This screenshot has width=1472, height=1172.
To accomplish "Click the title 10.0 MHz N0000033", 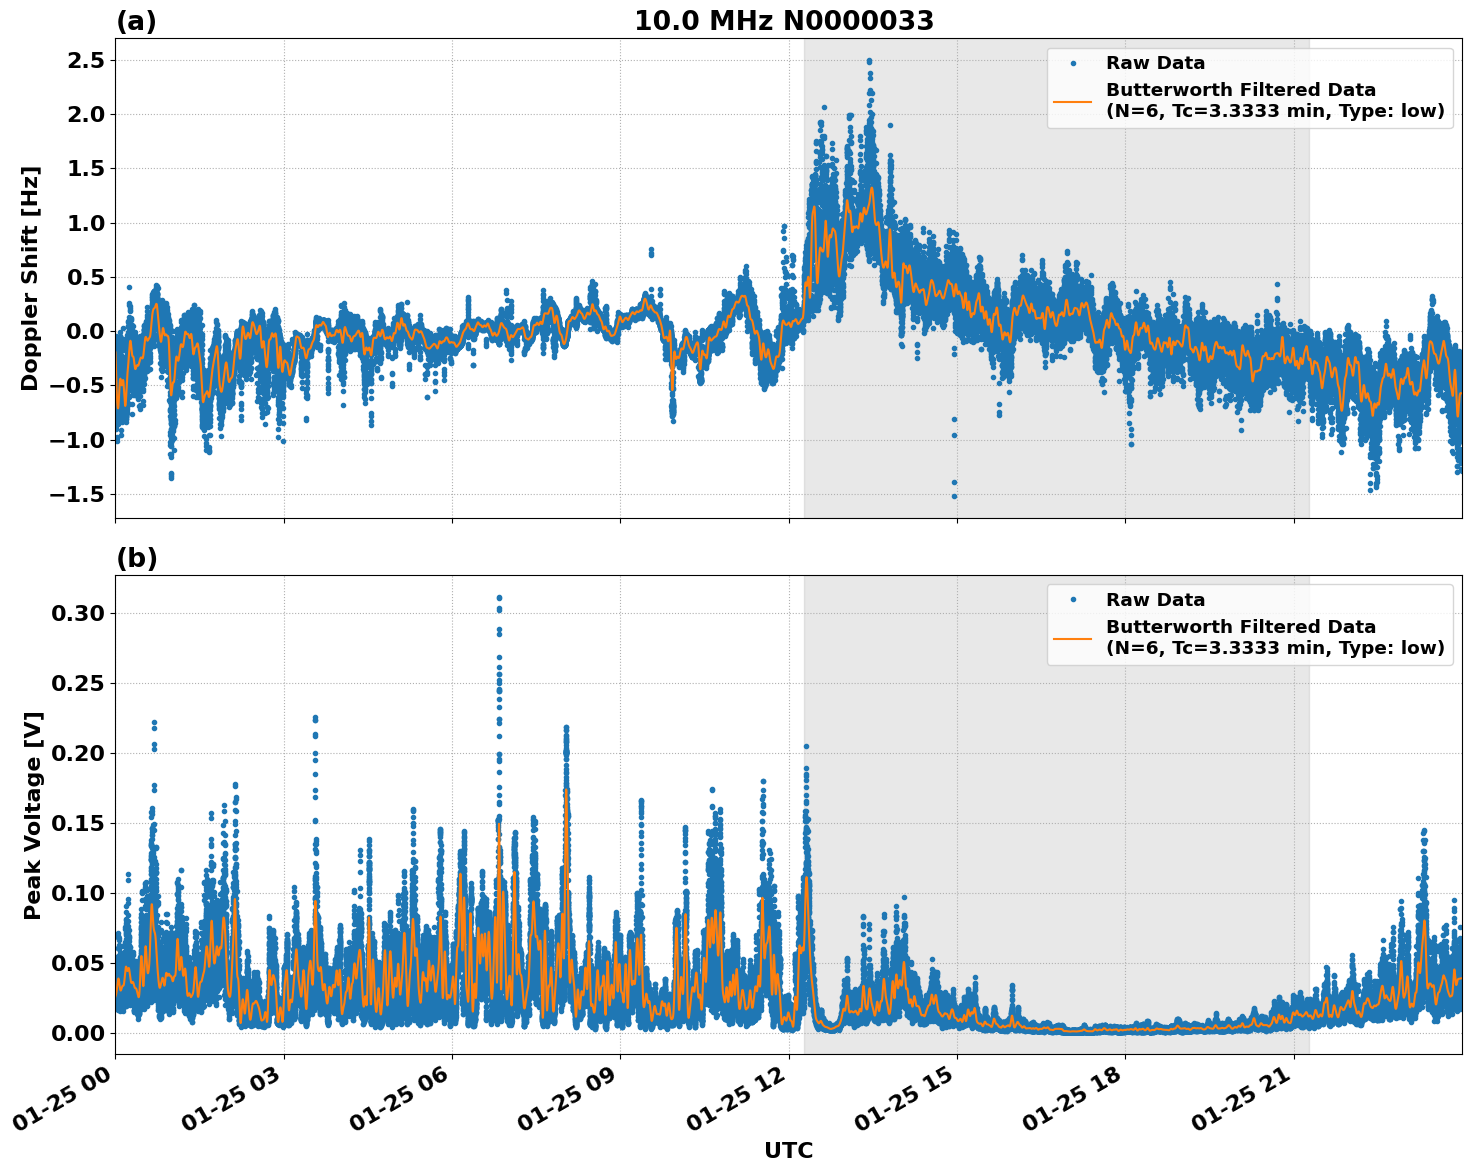I will (x=783, y=20).
